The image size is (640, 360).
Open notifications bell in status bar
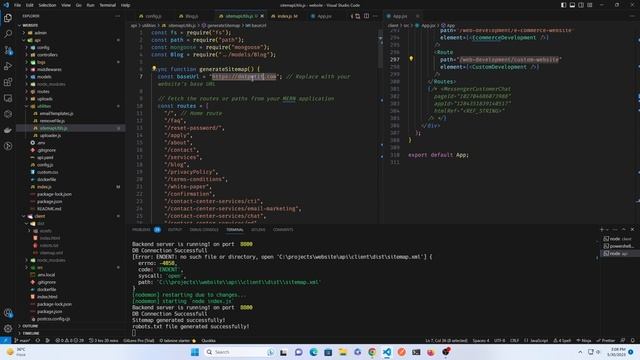pos(632,340)
